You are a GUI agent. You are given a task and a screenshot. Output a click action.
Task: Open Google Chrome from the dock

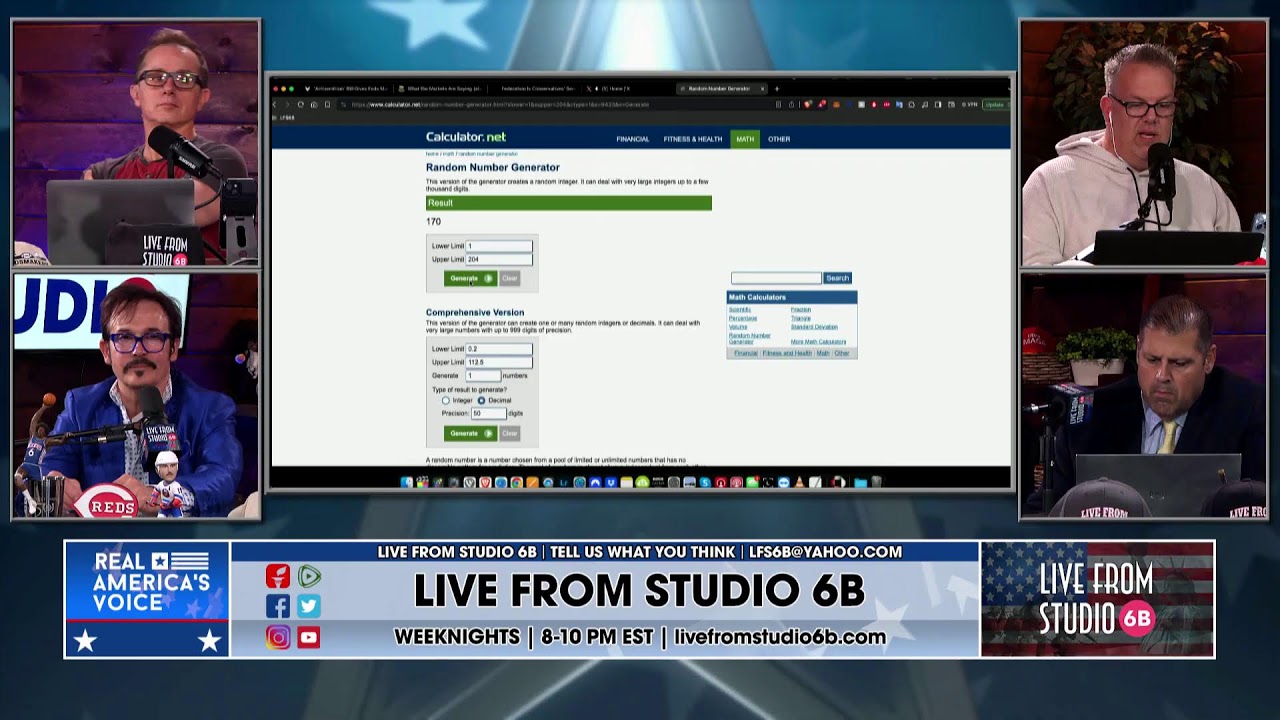516,482
